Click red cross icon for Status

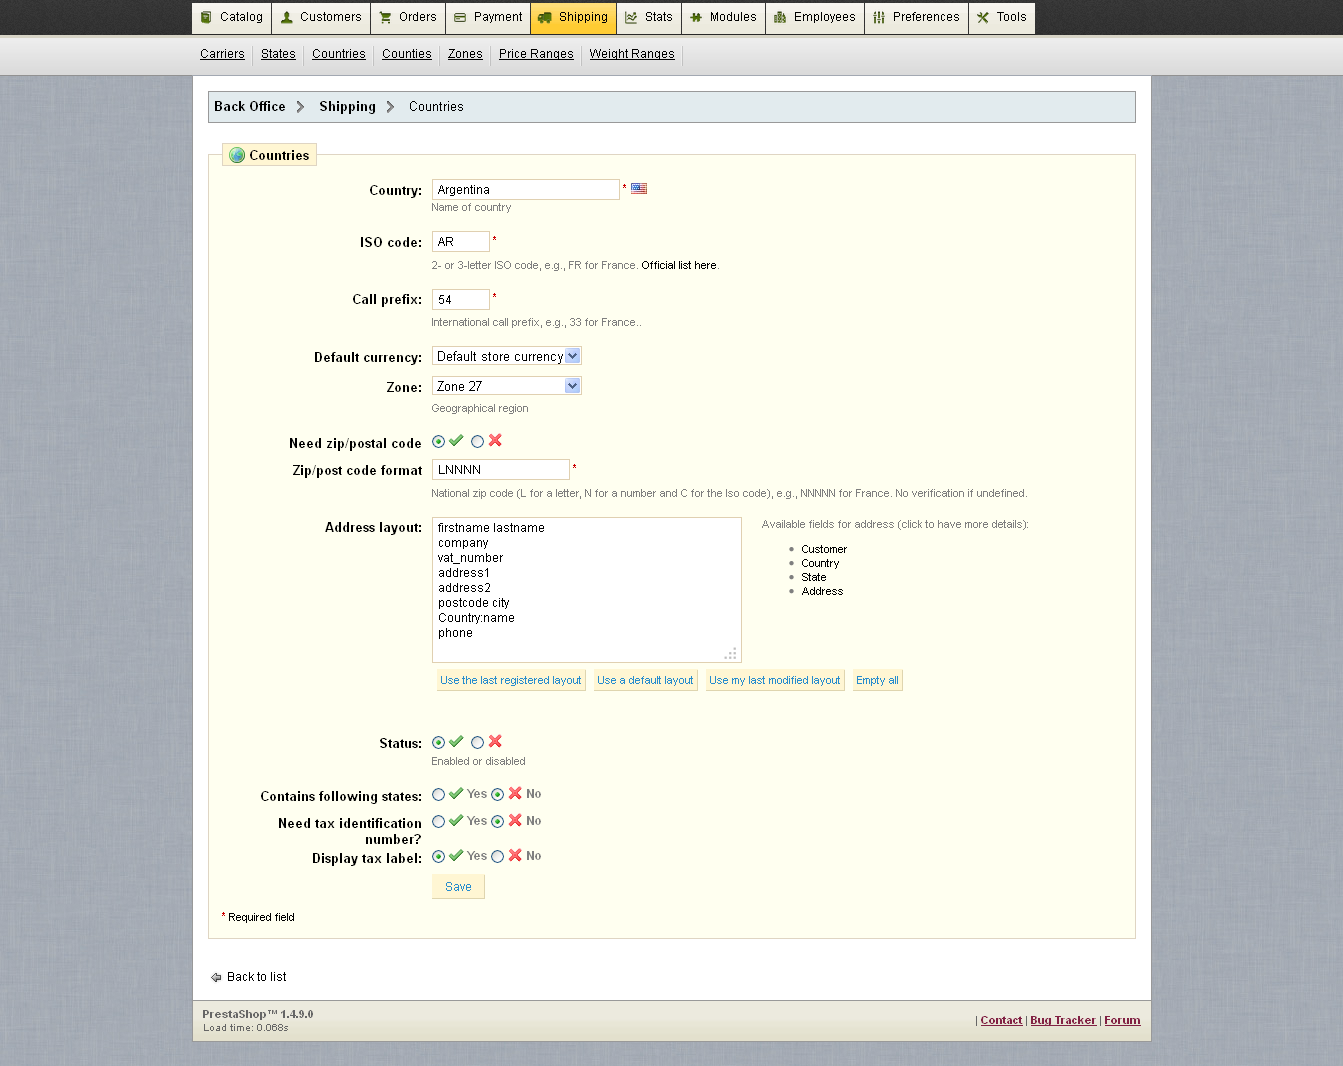[x=495, y=742]
